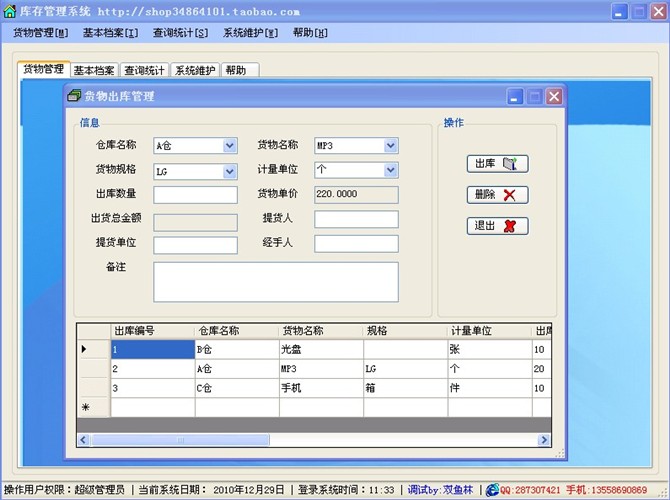Click the 超级管理员 status bar text
Screen dimensions: 670x500
(100, 490)
